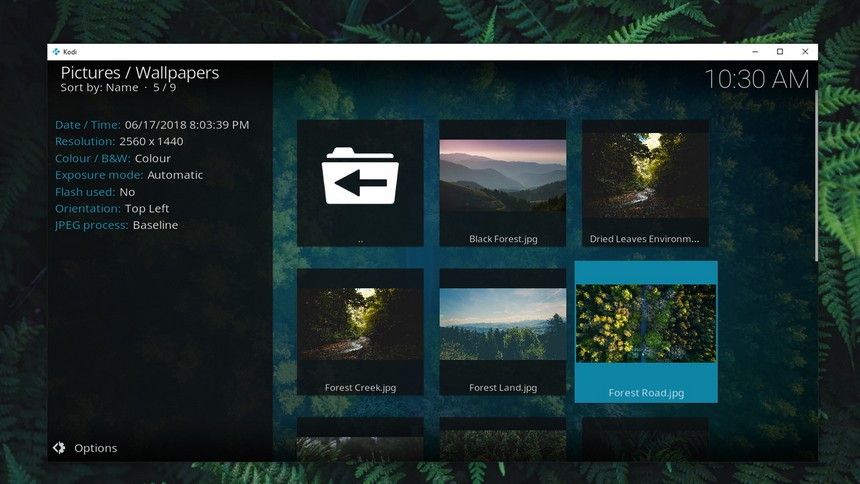Screen dimensions: 860x484
Task: Open the Dried Leaves Environment picture
Action: [645, 176]
